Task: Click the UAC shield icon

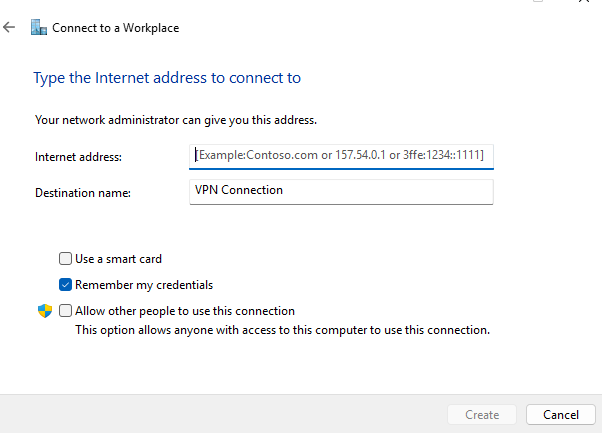Action: [42, 311]
